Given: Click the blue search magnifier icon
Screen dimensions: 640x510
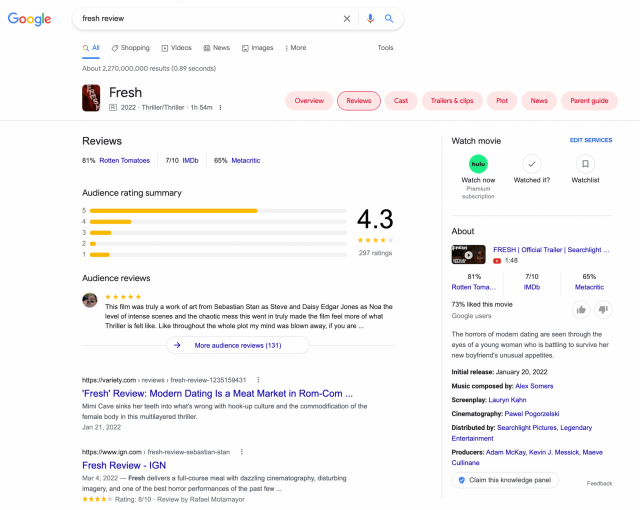Looking at the screenshot, I should point(389,18).
